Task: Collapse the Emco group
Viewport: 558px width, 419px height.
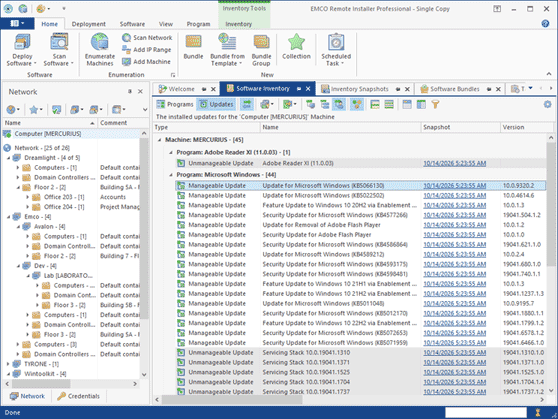Action: (x=8, y=216)
